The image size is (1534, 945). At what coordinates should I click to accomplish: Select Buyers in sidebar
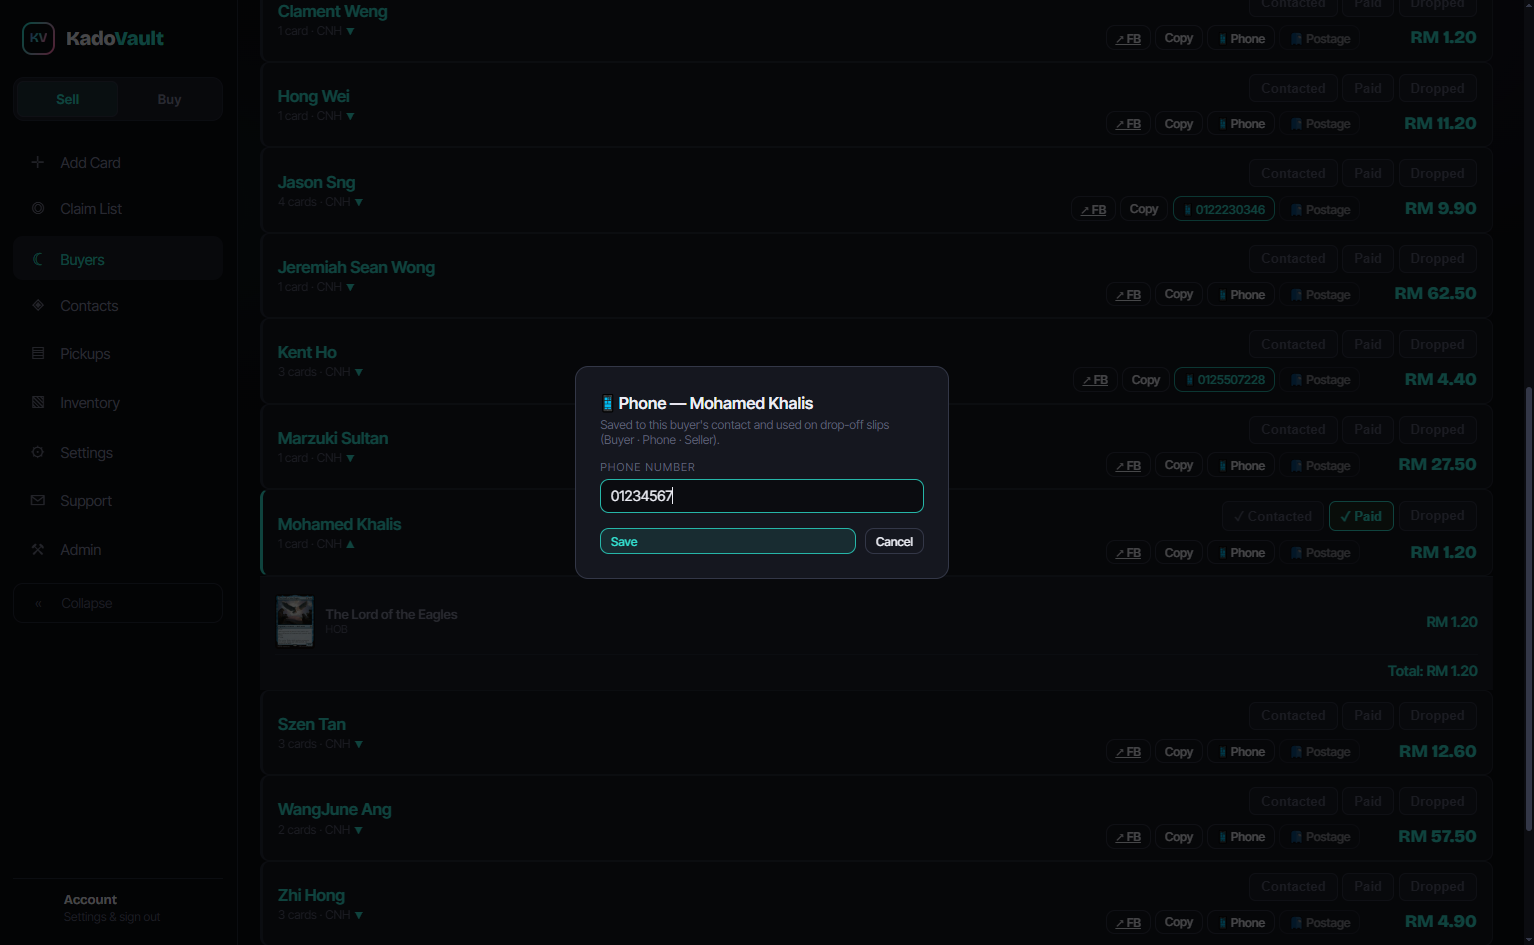pos(118,259)
